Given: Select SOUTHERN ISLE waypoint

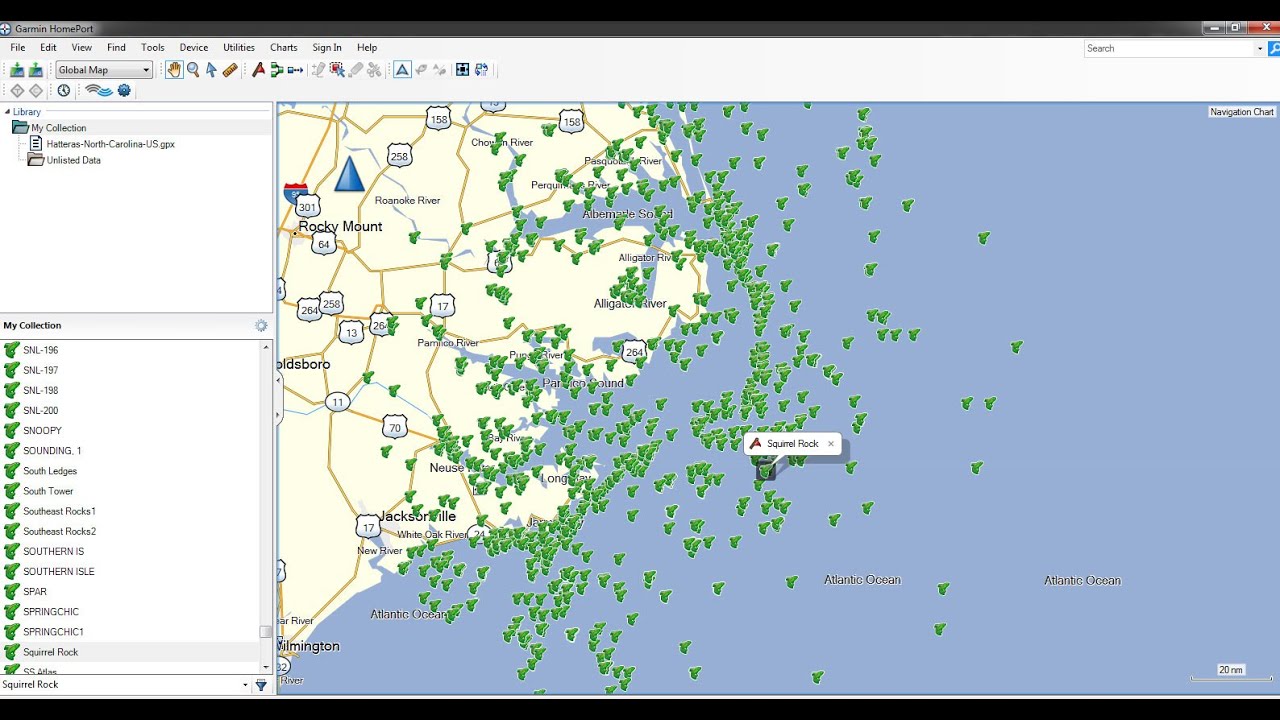Looking at the screenshot, I should [130, 572].
